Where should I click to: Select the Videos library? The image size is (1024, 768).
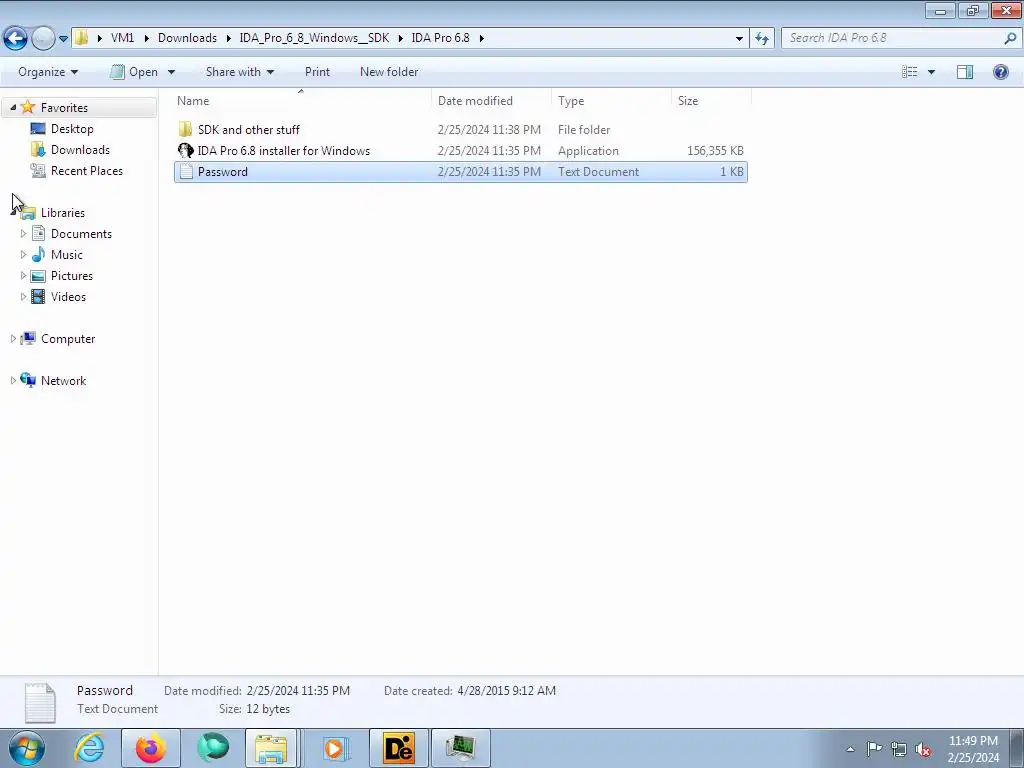coord(69,296)
